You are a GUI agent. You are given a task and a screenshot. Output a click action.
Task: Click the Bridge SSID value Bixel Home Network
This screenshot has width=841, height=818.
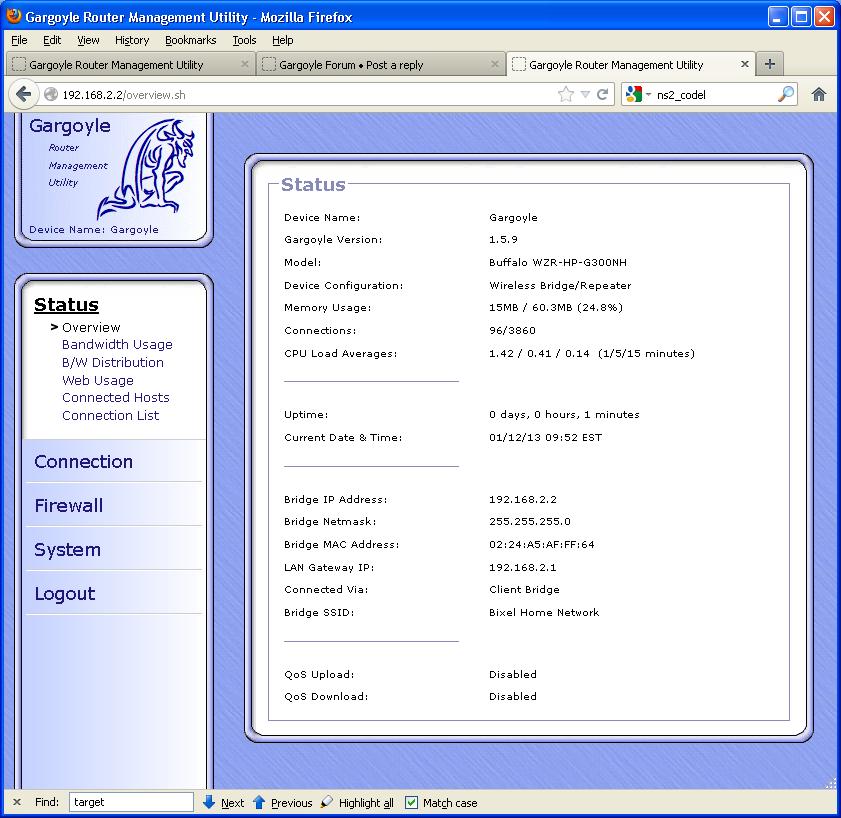click(544, 613)
